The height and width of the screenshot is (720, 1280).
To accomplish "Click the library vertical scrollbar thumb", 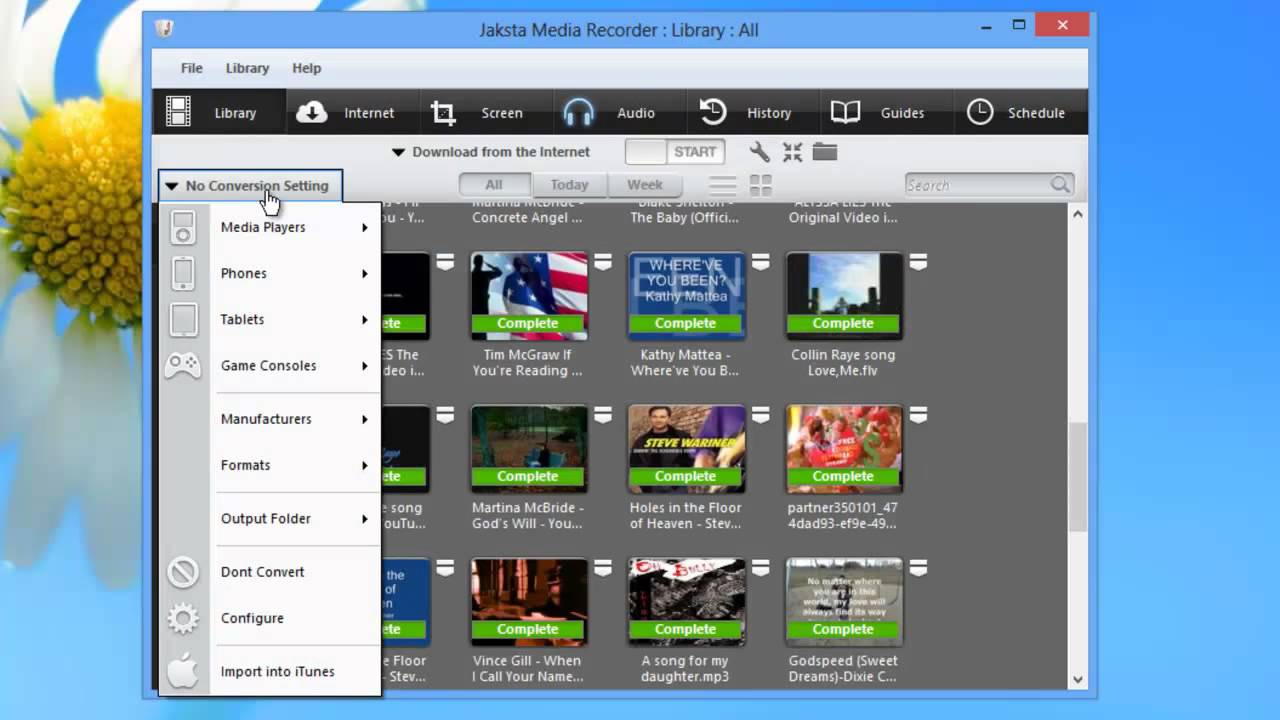I will (x=1078, y=478).
